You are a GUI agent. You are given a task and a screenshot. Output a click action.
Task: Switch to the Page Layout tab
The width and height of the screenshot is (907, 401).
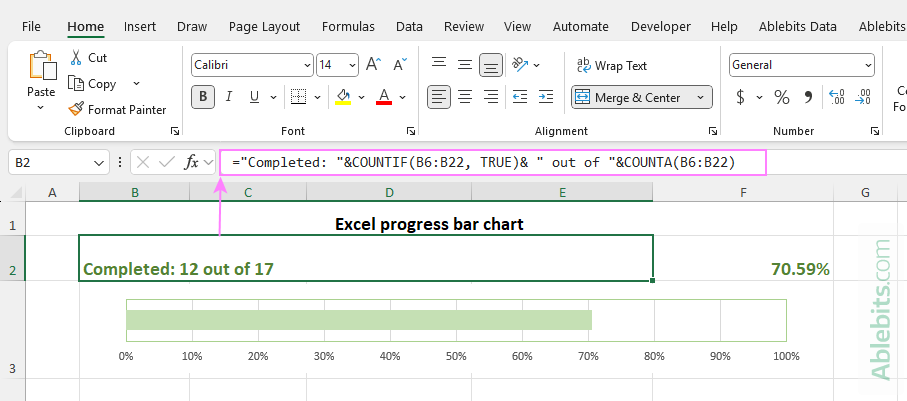(x=264, y=27)
